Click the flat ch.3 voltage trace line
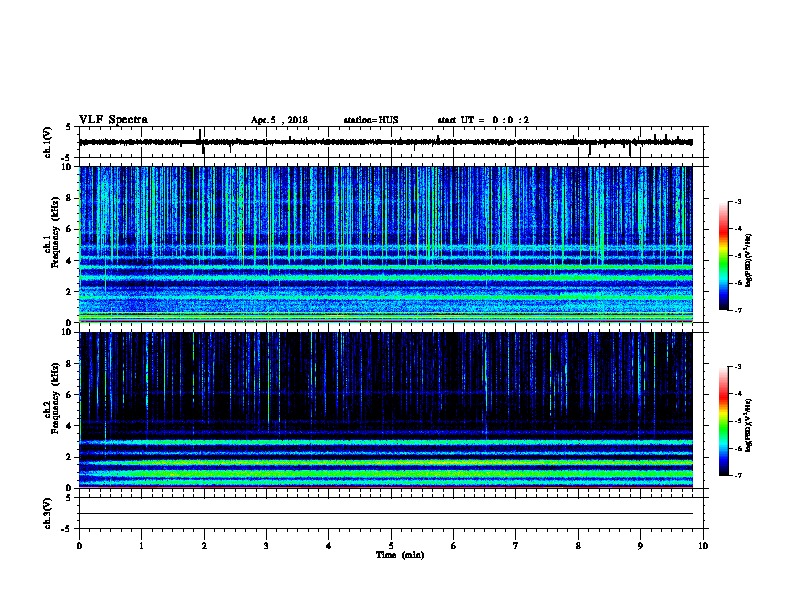 386,514
